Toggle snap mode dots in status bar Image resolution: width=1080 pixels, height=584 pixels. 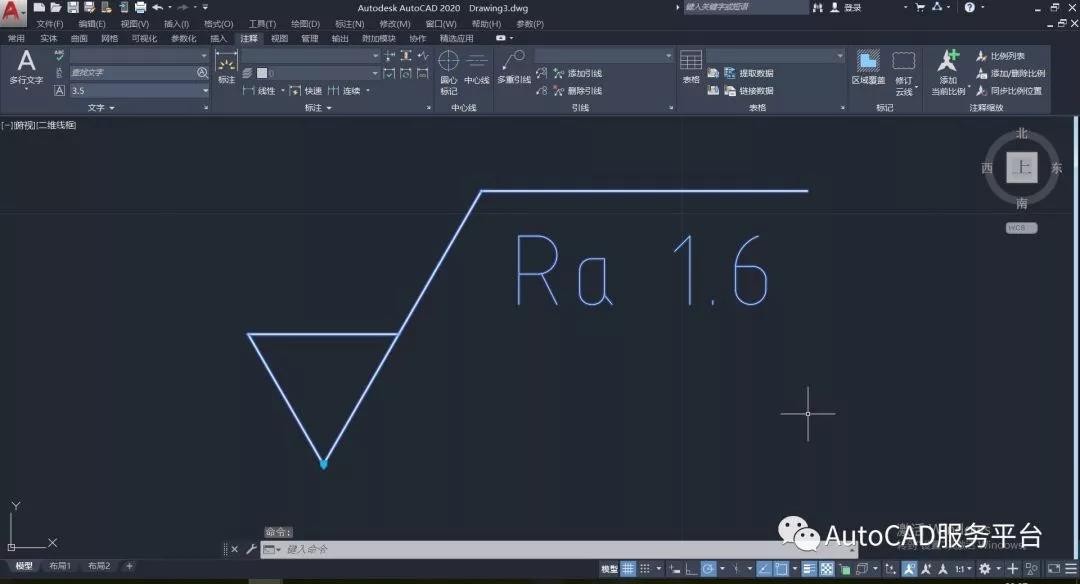(645, 568)
